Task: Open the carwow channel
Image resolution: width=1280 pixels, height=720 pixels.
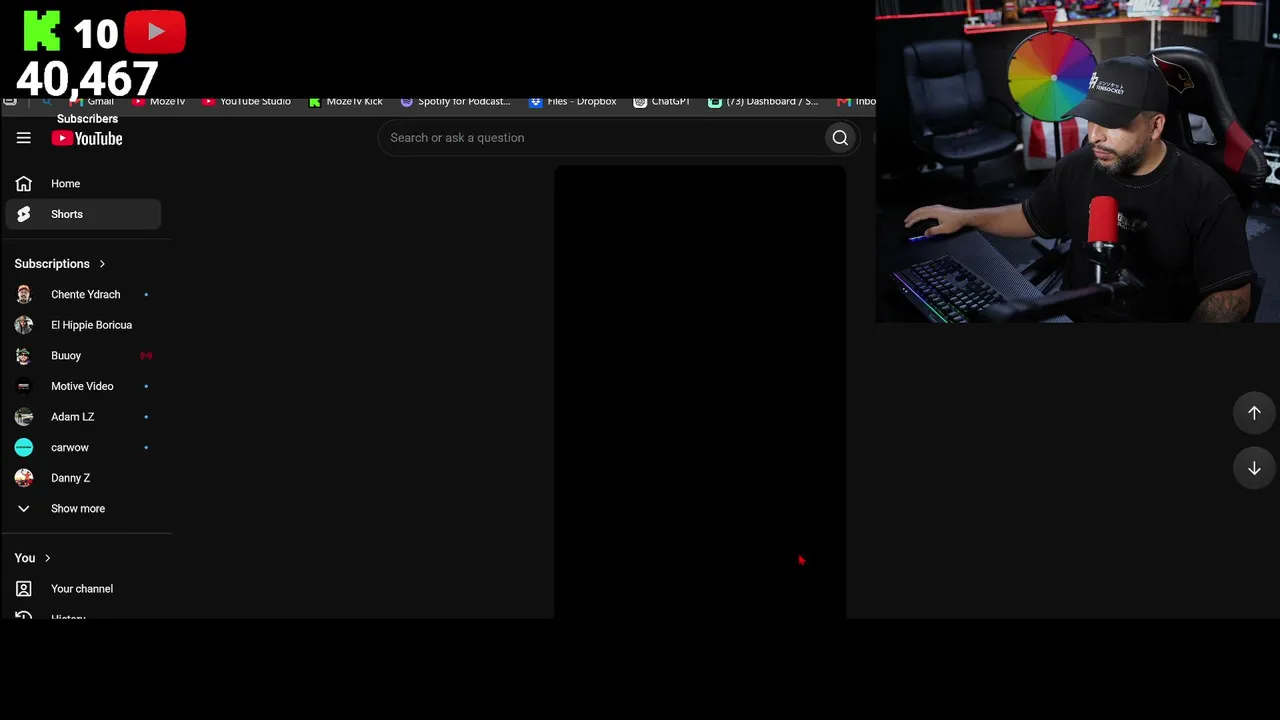Action: pos(83,447)
